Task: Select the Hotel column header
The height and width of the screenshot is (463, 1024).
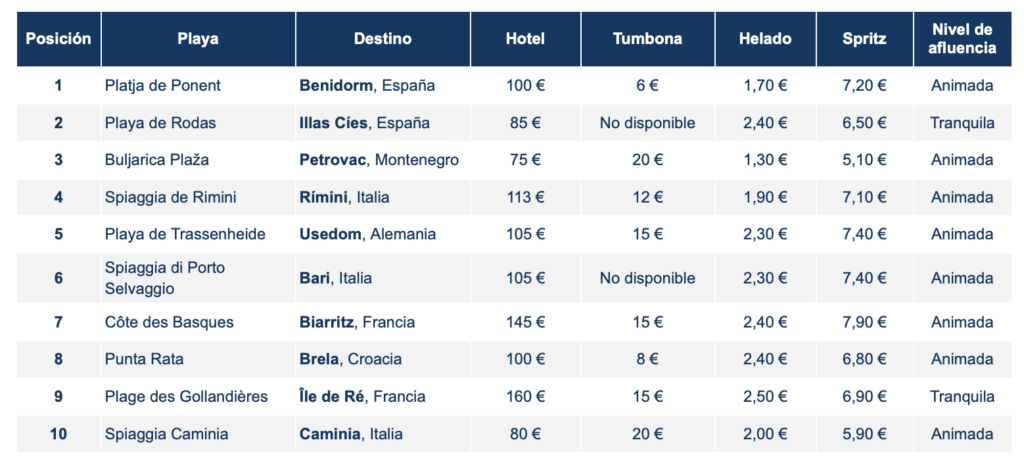Action: click(525, 39)
